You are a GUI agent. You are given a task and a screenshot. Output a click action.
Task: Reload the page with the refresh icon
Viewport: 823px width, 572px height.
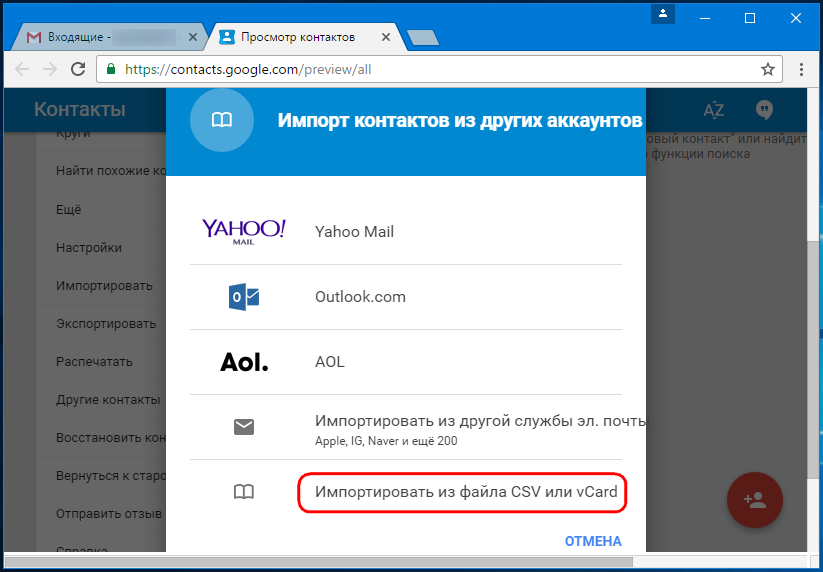pos(78,69)
